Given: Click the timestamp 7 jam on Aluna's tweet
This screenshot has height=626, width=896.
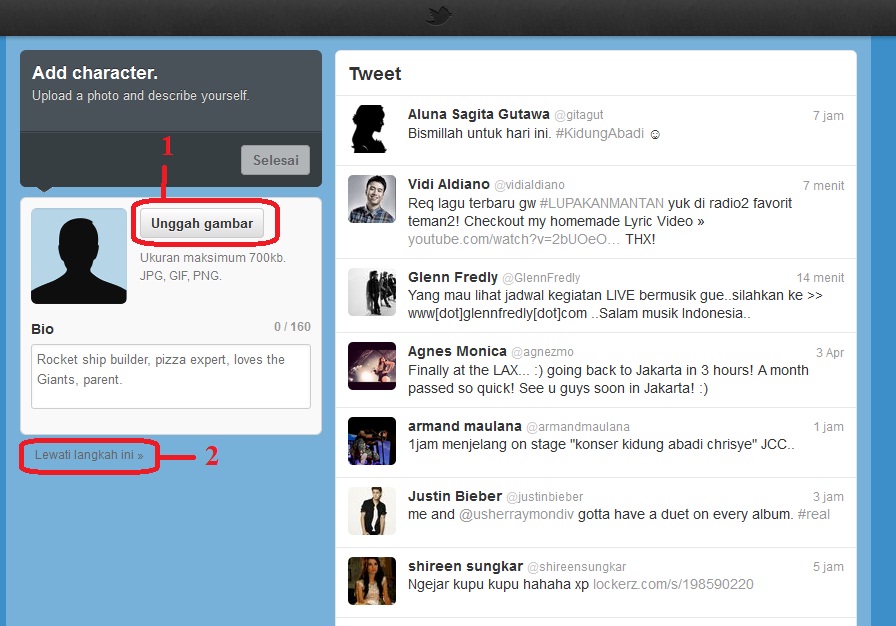Looking at the screenshot, I should pyautogui.click(x=828, y=115).
